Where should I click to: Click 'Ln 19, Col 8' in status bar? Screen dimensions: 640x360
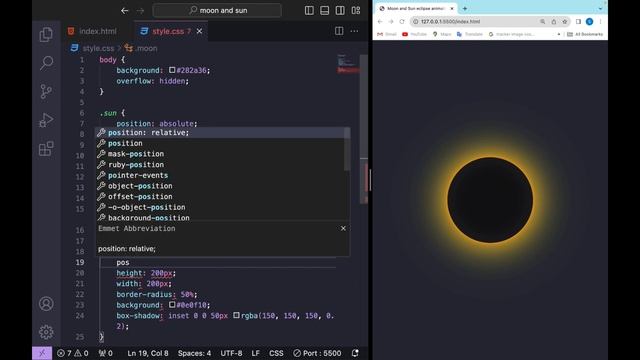click(148, 353)
